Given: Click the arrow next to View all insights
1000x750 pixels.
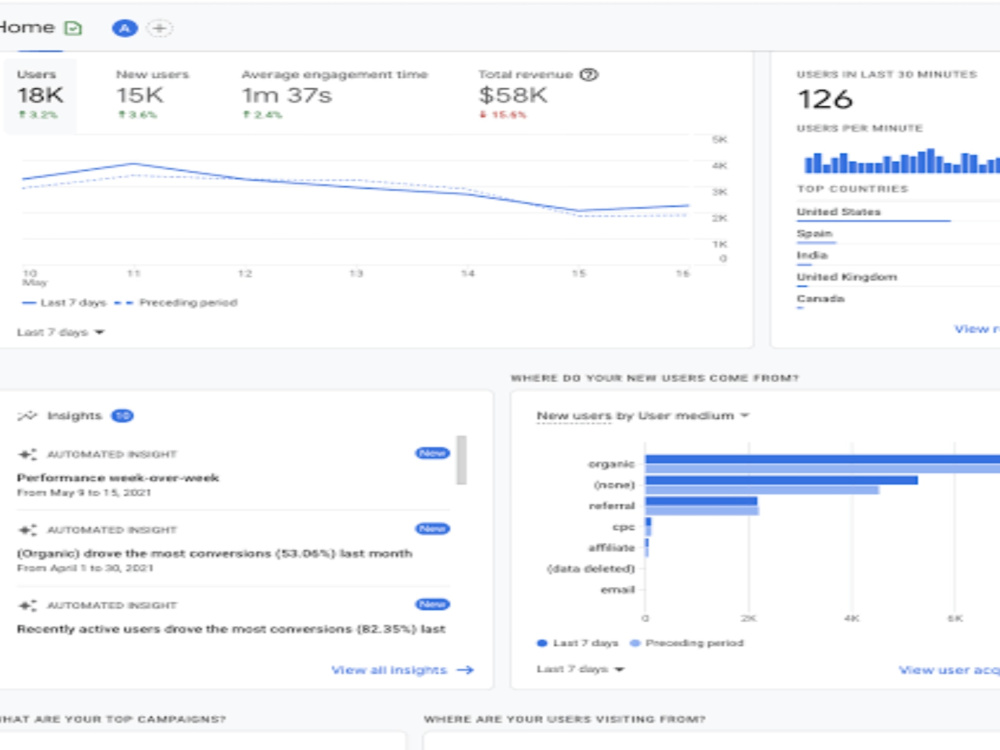Looking at the screenshot, I should pyautogui.click(x=466, y=670).
